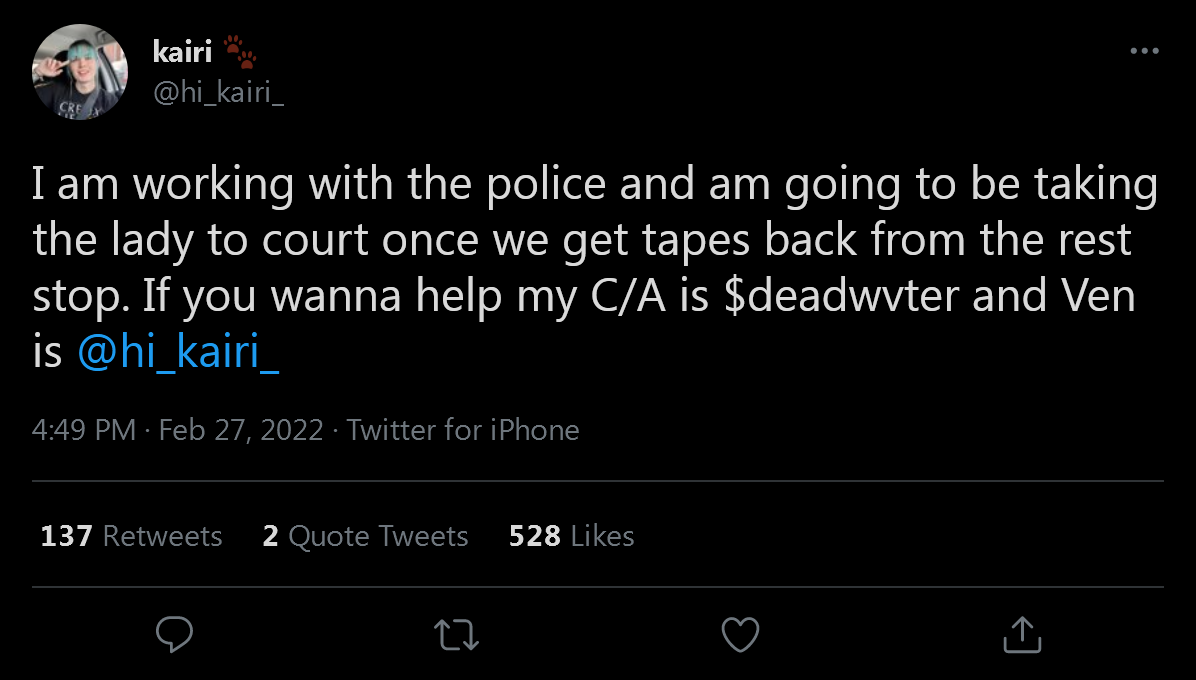Open the kairi display name
Image resolution: width=1196 pixels, height=680 pixels.
(x=182, y=52)
